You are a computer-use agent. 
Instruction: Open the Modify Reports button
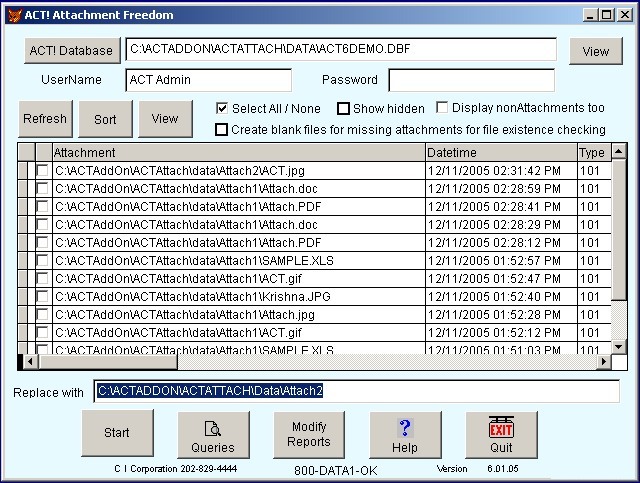pos(309,434)
